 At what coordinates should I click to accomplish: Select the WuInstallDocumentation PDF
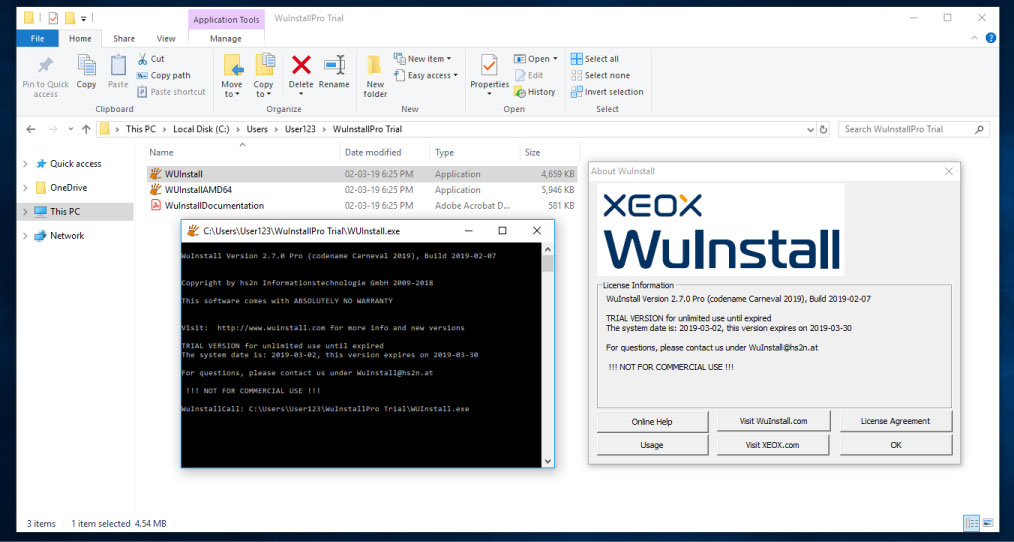363,206
